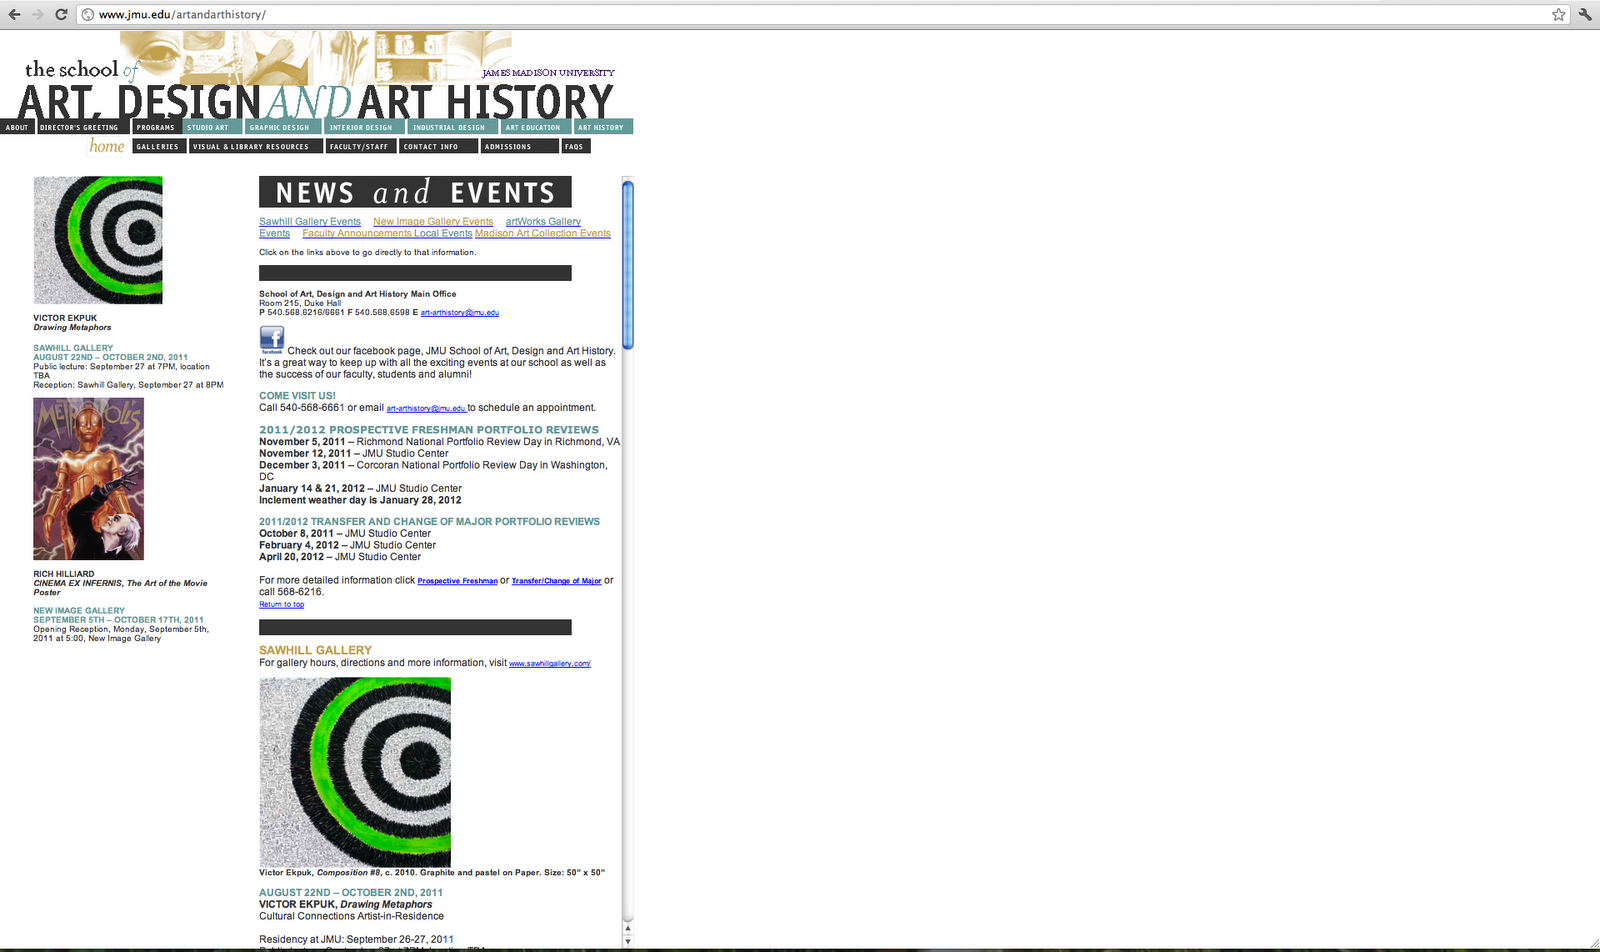Click Victor Ekpuk sidebar artwork thumbnail
Image resolution: width=1600 pixels, height=952 pixels.
coord(98,240)
